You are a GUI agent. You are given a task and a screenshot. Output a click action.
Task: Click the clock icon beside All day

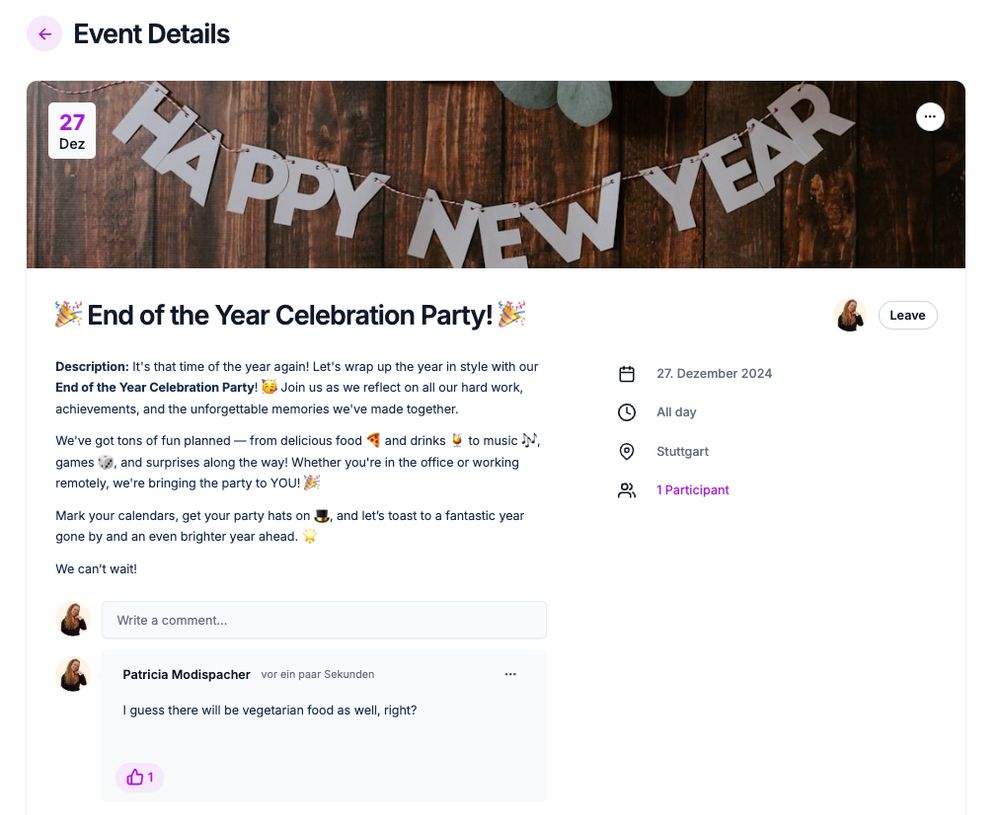(627, 411)
